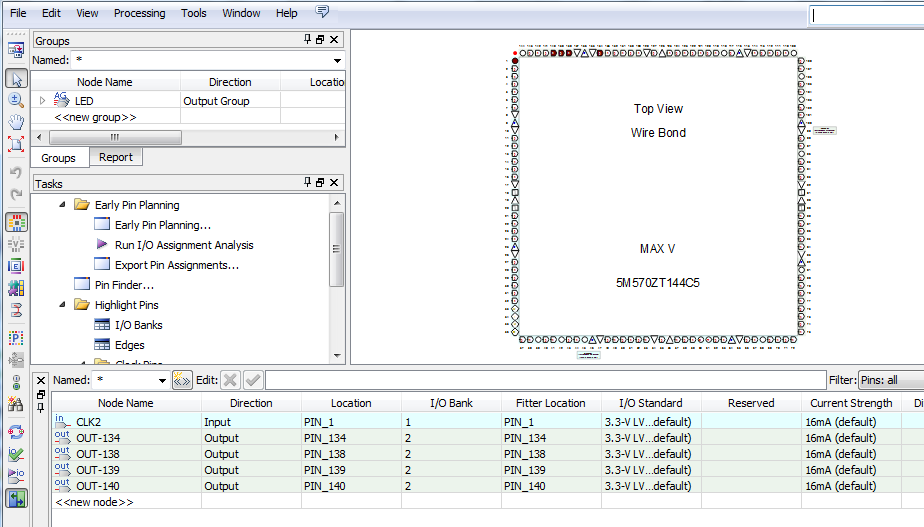Choose the hand pan tool
This screenshot has height=527, width=924.
click(x=16, y=122)
